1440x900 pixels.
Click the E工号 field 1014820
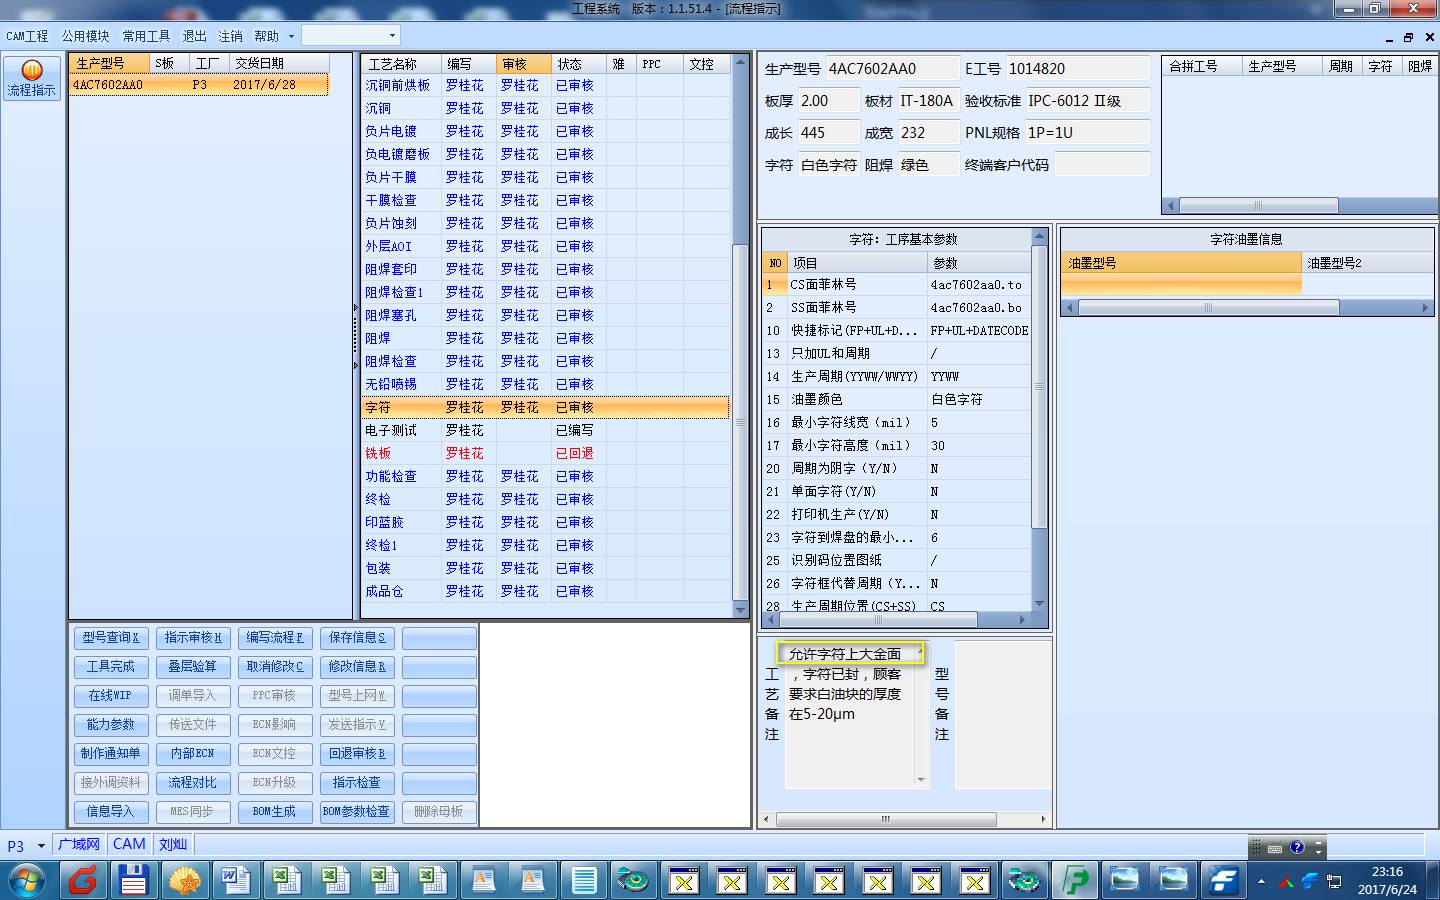pos(1077,69)
